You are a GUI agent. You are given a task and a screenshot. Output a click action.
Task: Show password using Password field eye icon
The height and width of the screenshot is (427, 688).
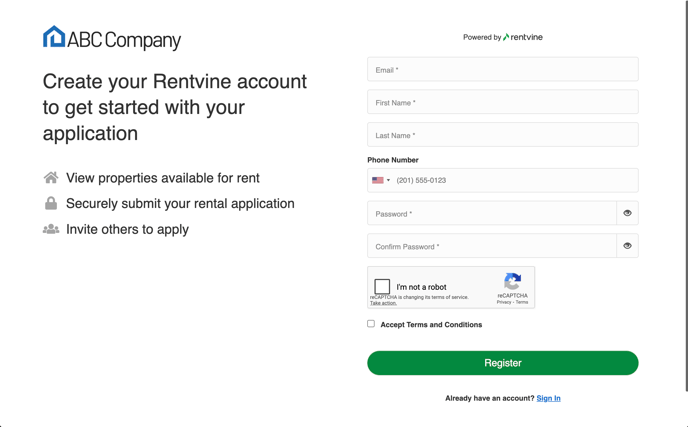(627, 213)
